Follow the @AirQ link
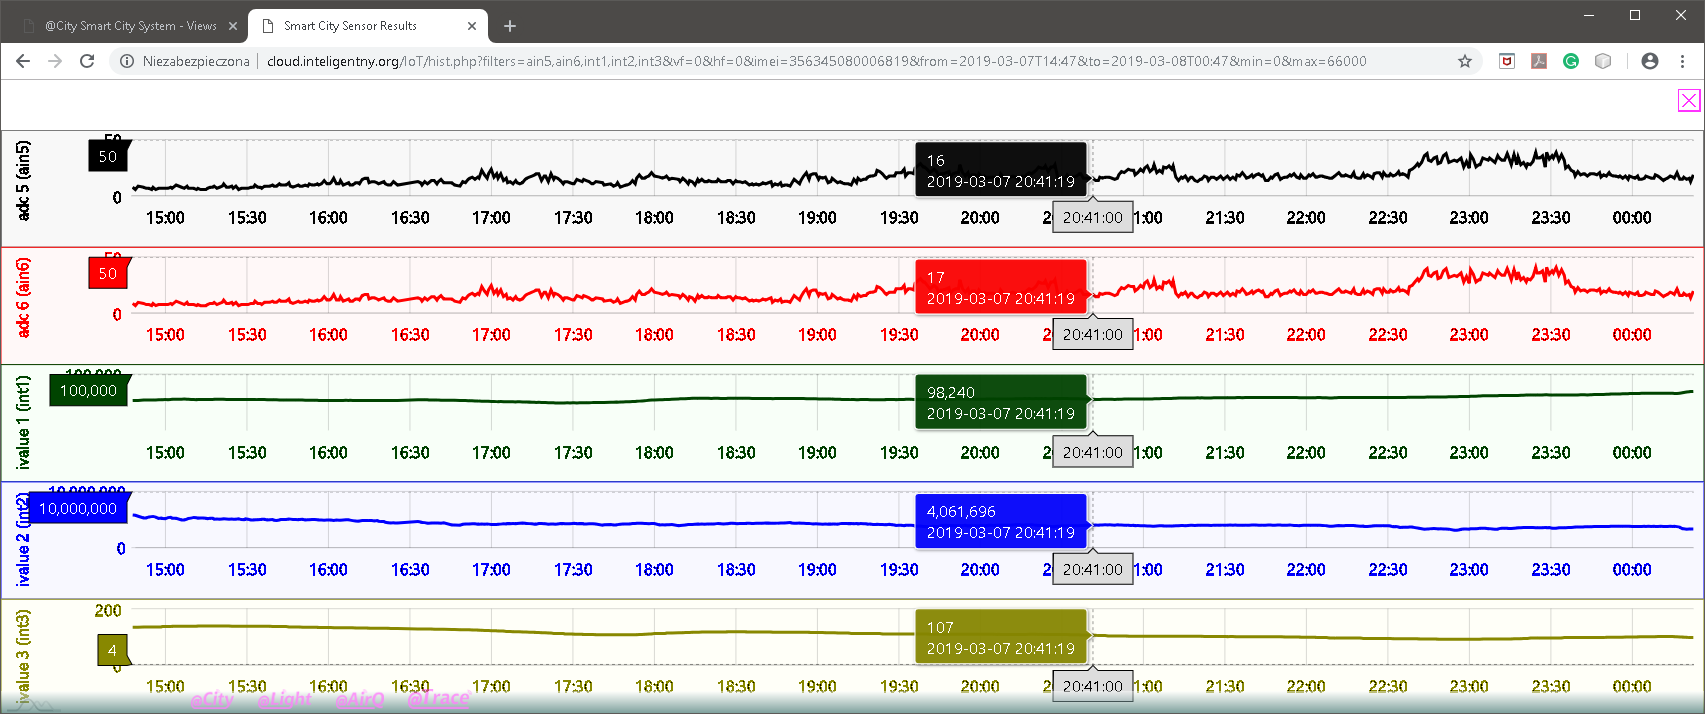This screenshot has width=1705, height=714. pos(359,699)
